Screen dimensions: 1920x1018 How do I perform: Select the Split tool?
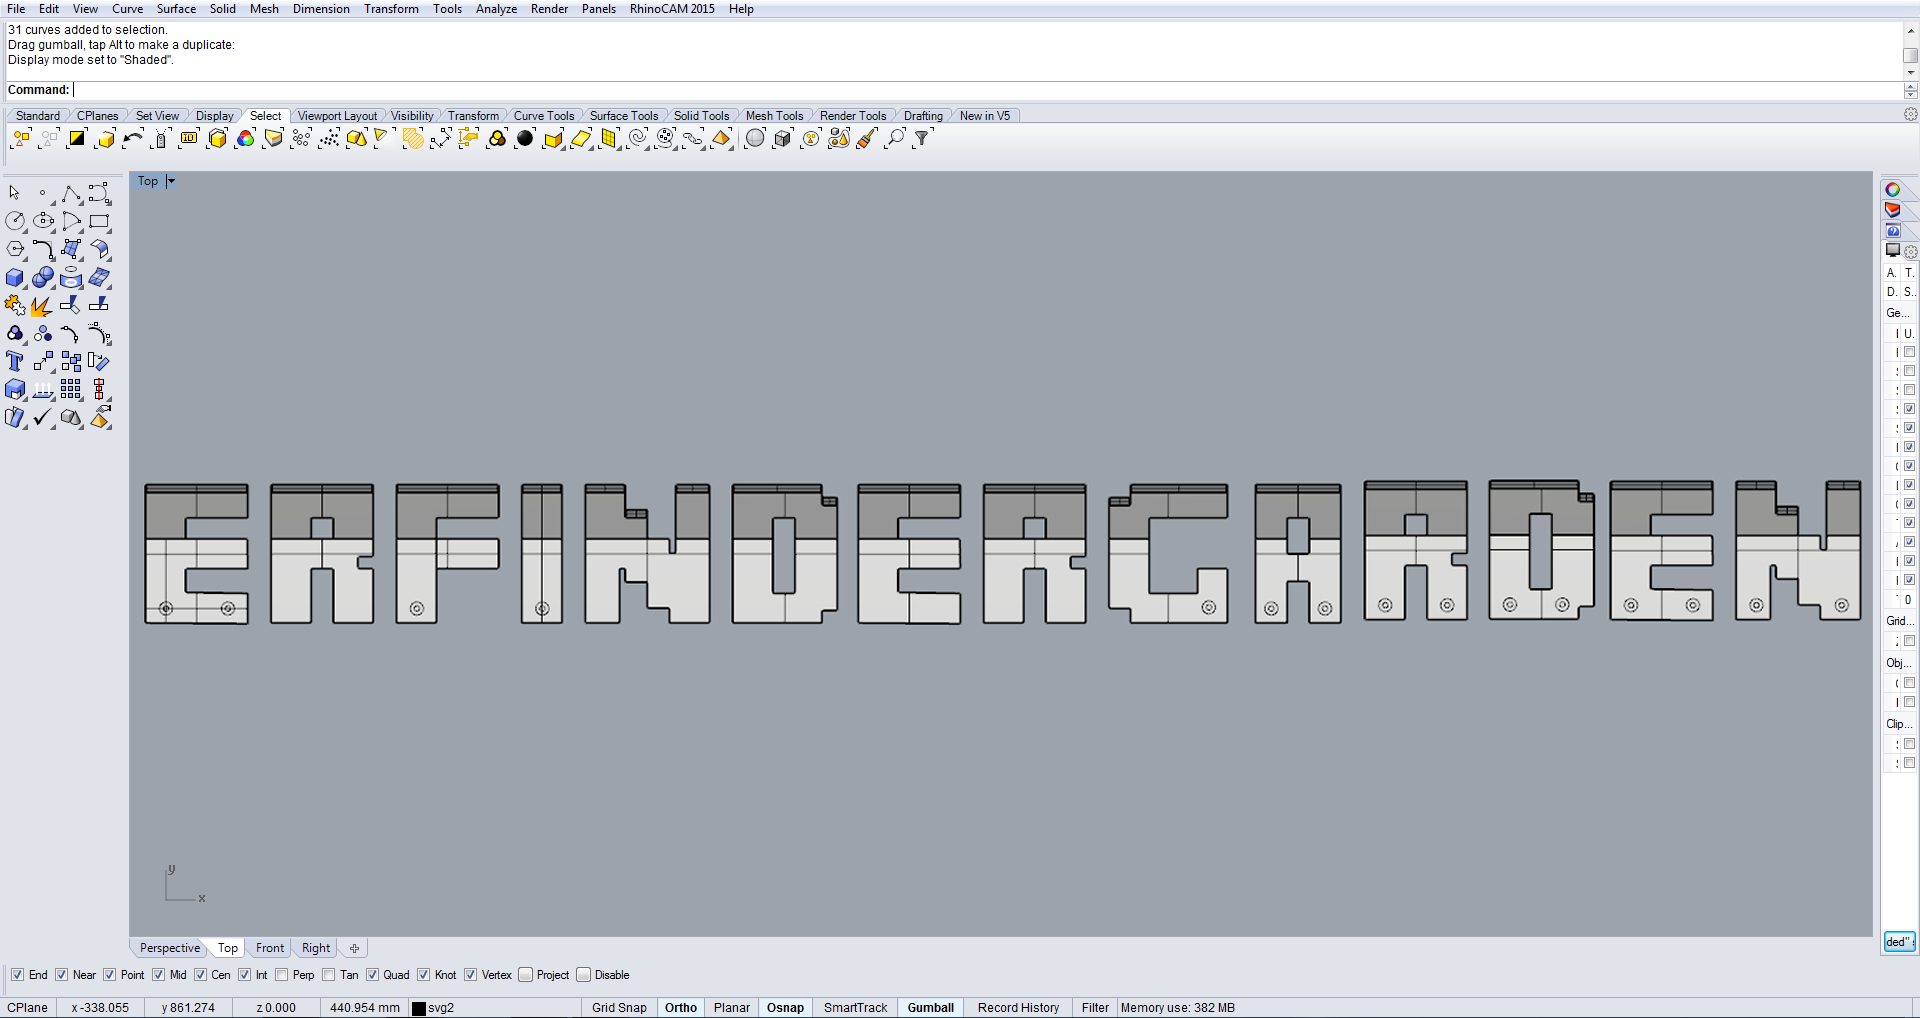[x=99, y=305]
